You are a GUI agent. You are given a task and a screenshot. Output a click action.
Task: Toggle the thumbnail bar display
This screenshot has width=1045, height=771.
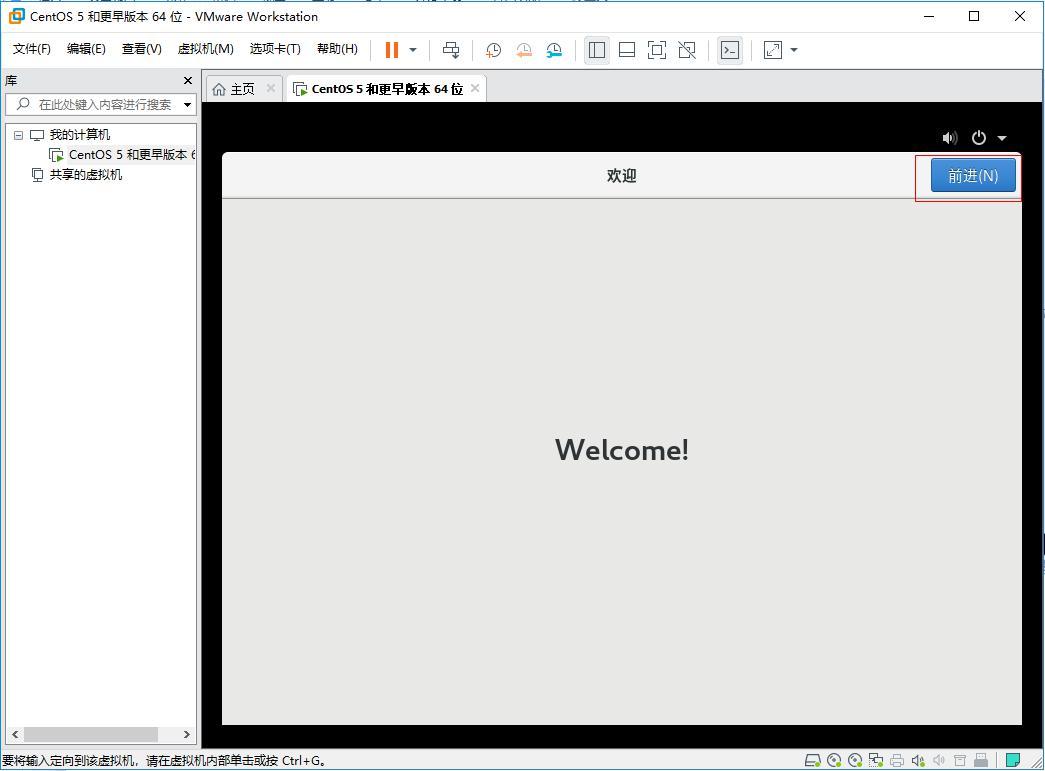tap(627, 49)
